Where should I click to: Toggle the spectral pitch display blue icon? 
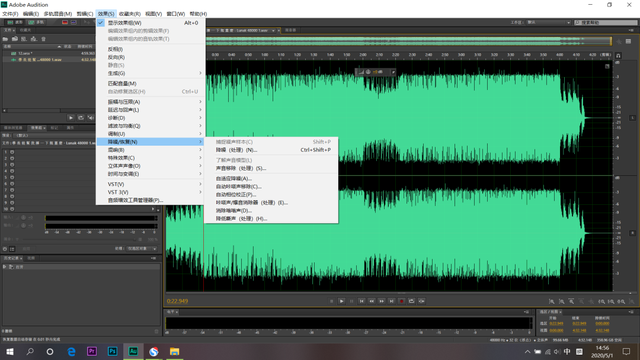pos(73,22)
